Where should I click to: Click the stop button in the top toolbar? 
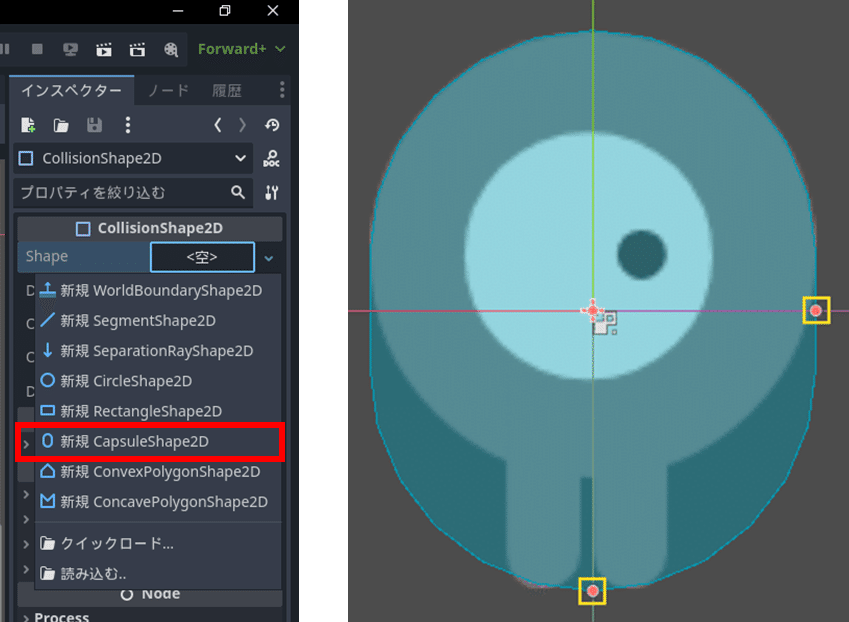tap(37, 49)
